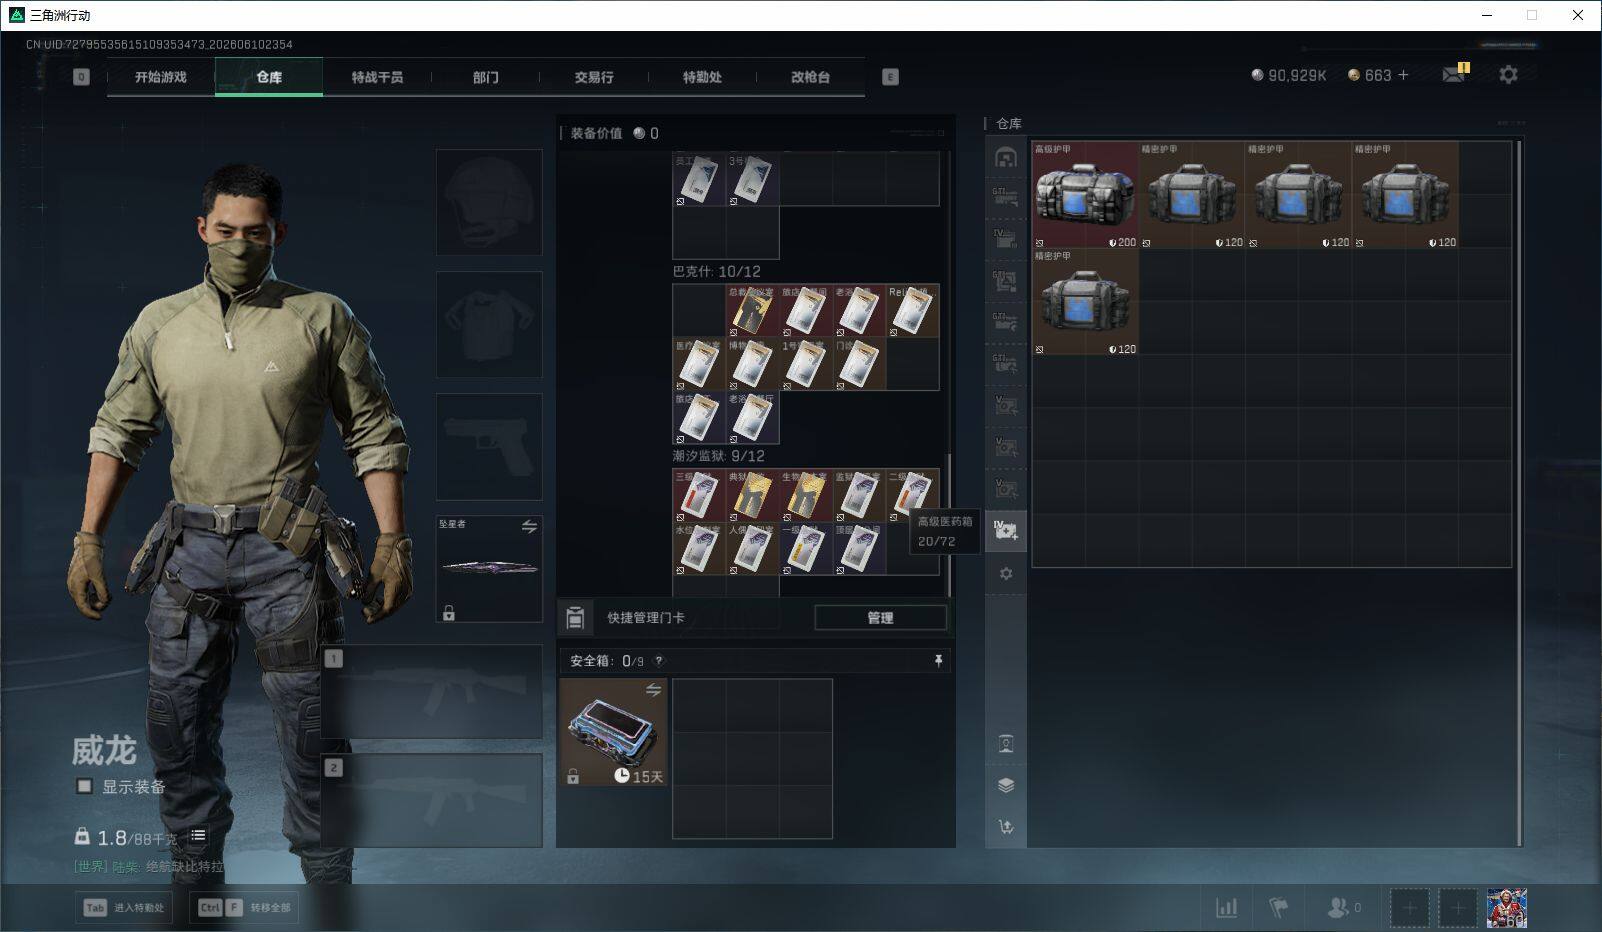Click the sort/organize icon at sidebar bottom

tap(1006, 826)
